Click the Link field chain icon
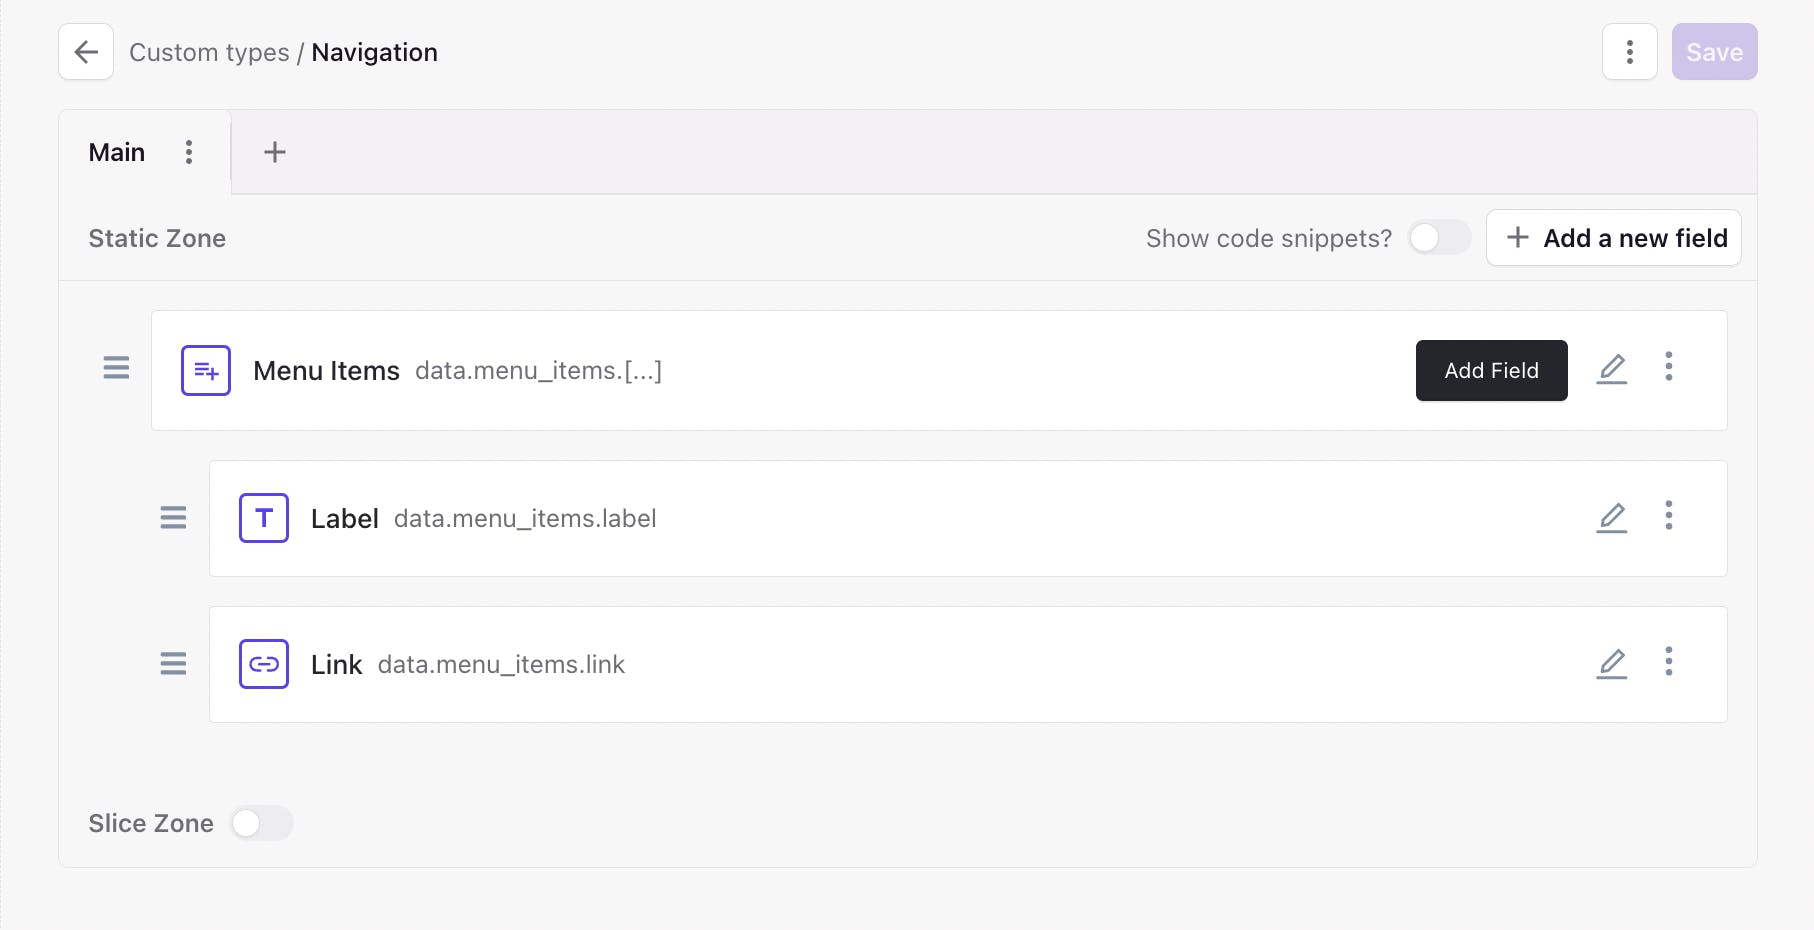 coord(263,664)
